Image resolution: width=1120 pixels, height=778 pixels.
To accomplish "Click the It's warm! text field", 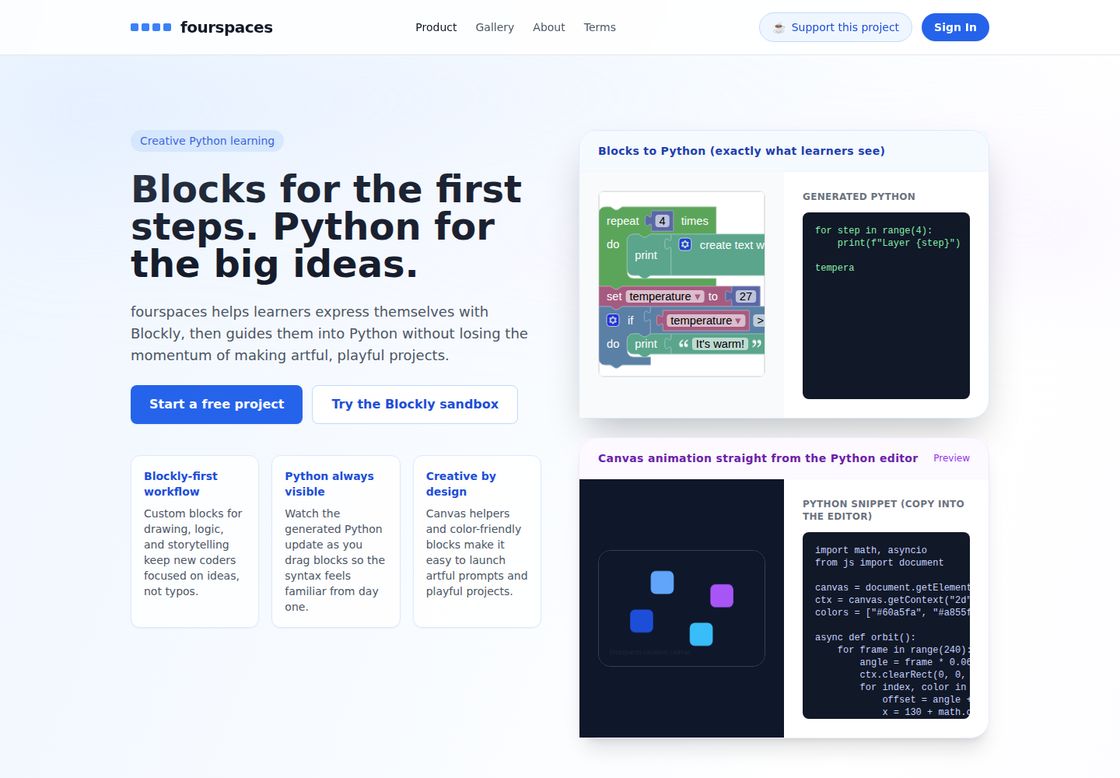I will point(720,344).
